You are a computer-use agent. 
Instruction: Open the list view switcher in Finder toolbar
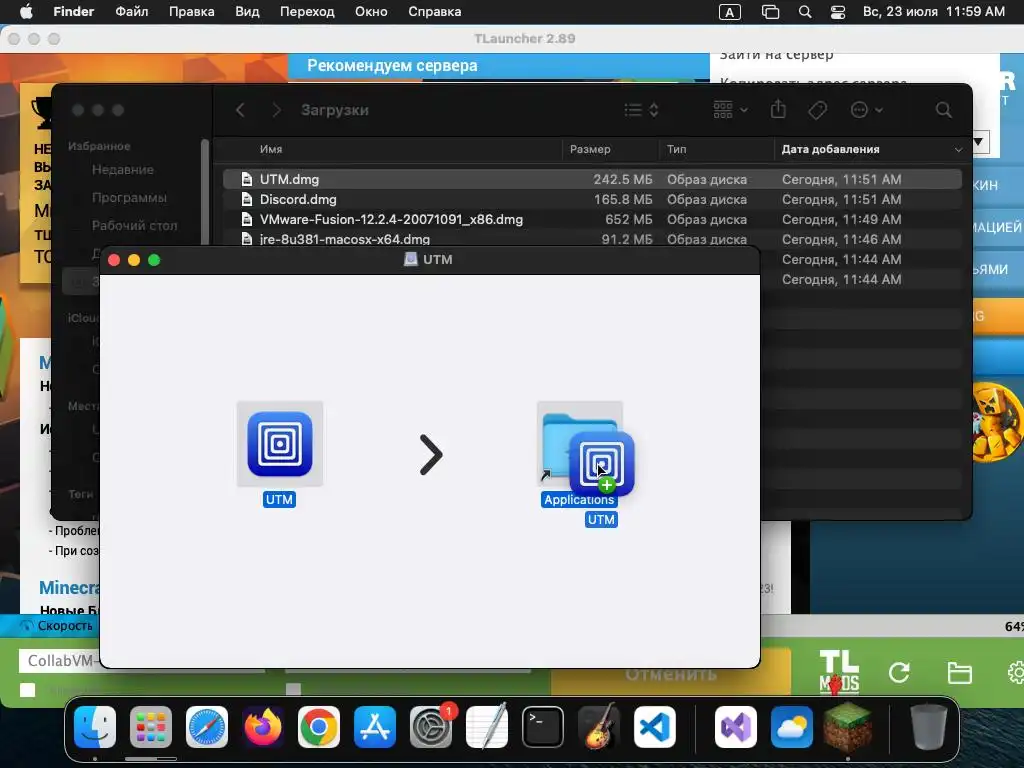(641, 110)
